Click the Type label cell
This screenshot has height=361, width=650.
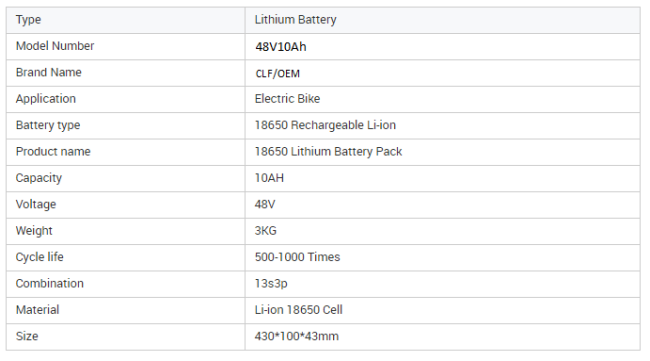pyautogui.click(x=126, y=20)
